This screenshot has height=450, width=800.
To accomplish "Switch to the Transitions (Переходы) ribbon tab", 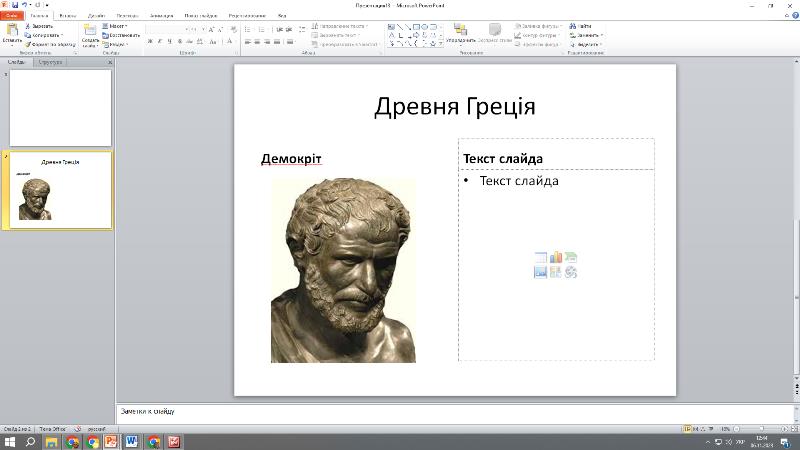I will 127,16.
